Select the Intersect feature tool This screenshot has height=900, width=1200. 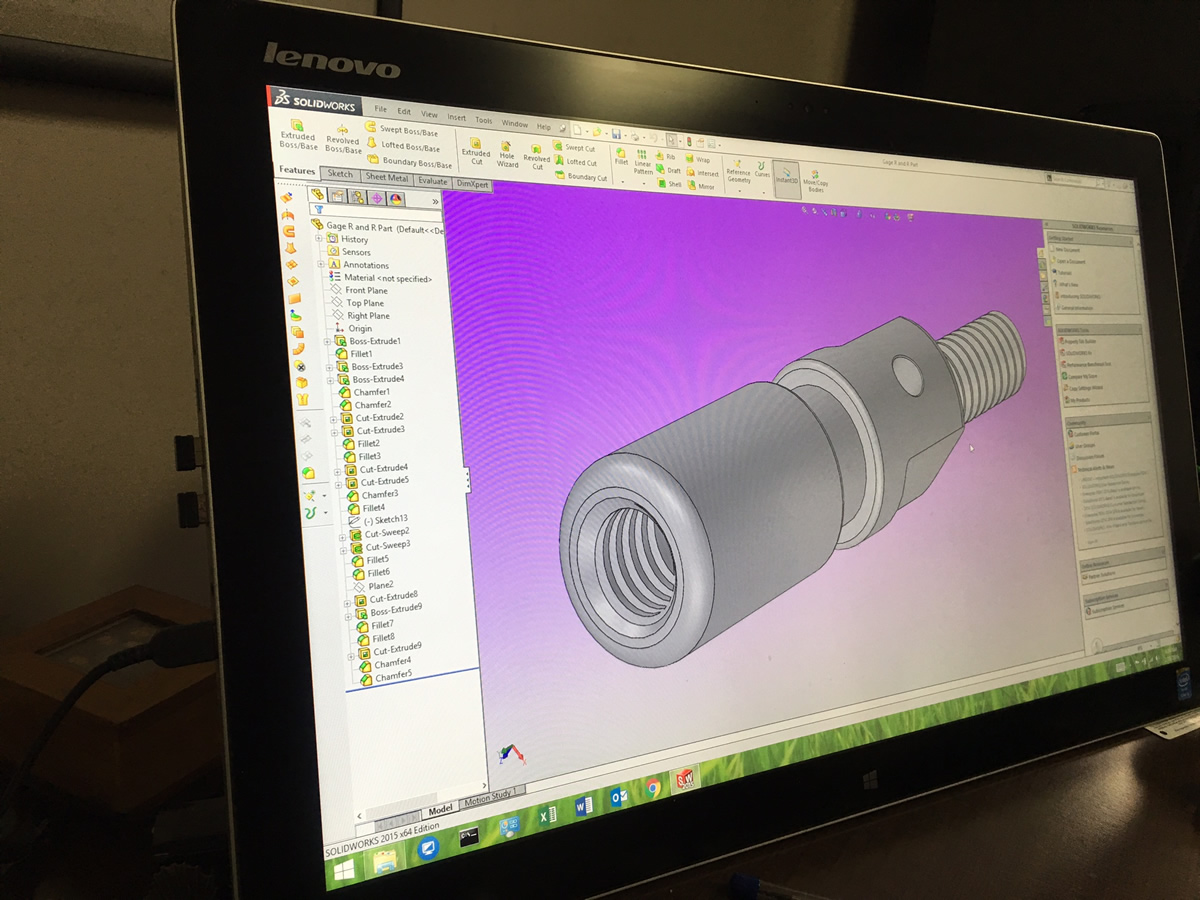702,173
